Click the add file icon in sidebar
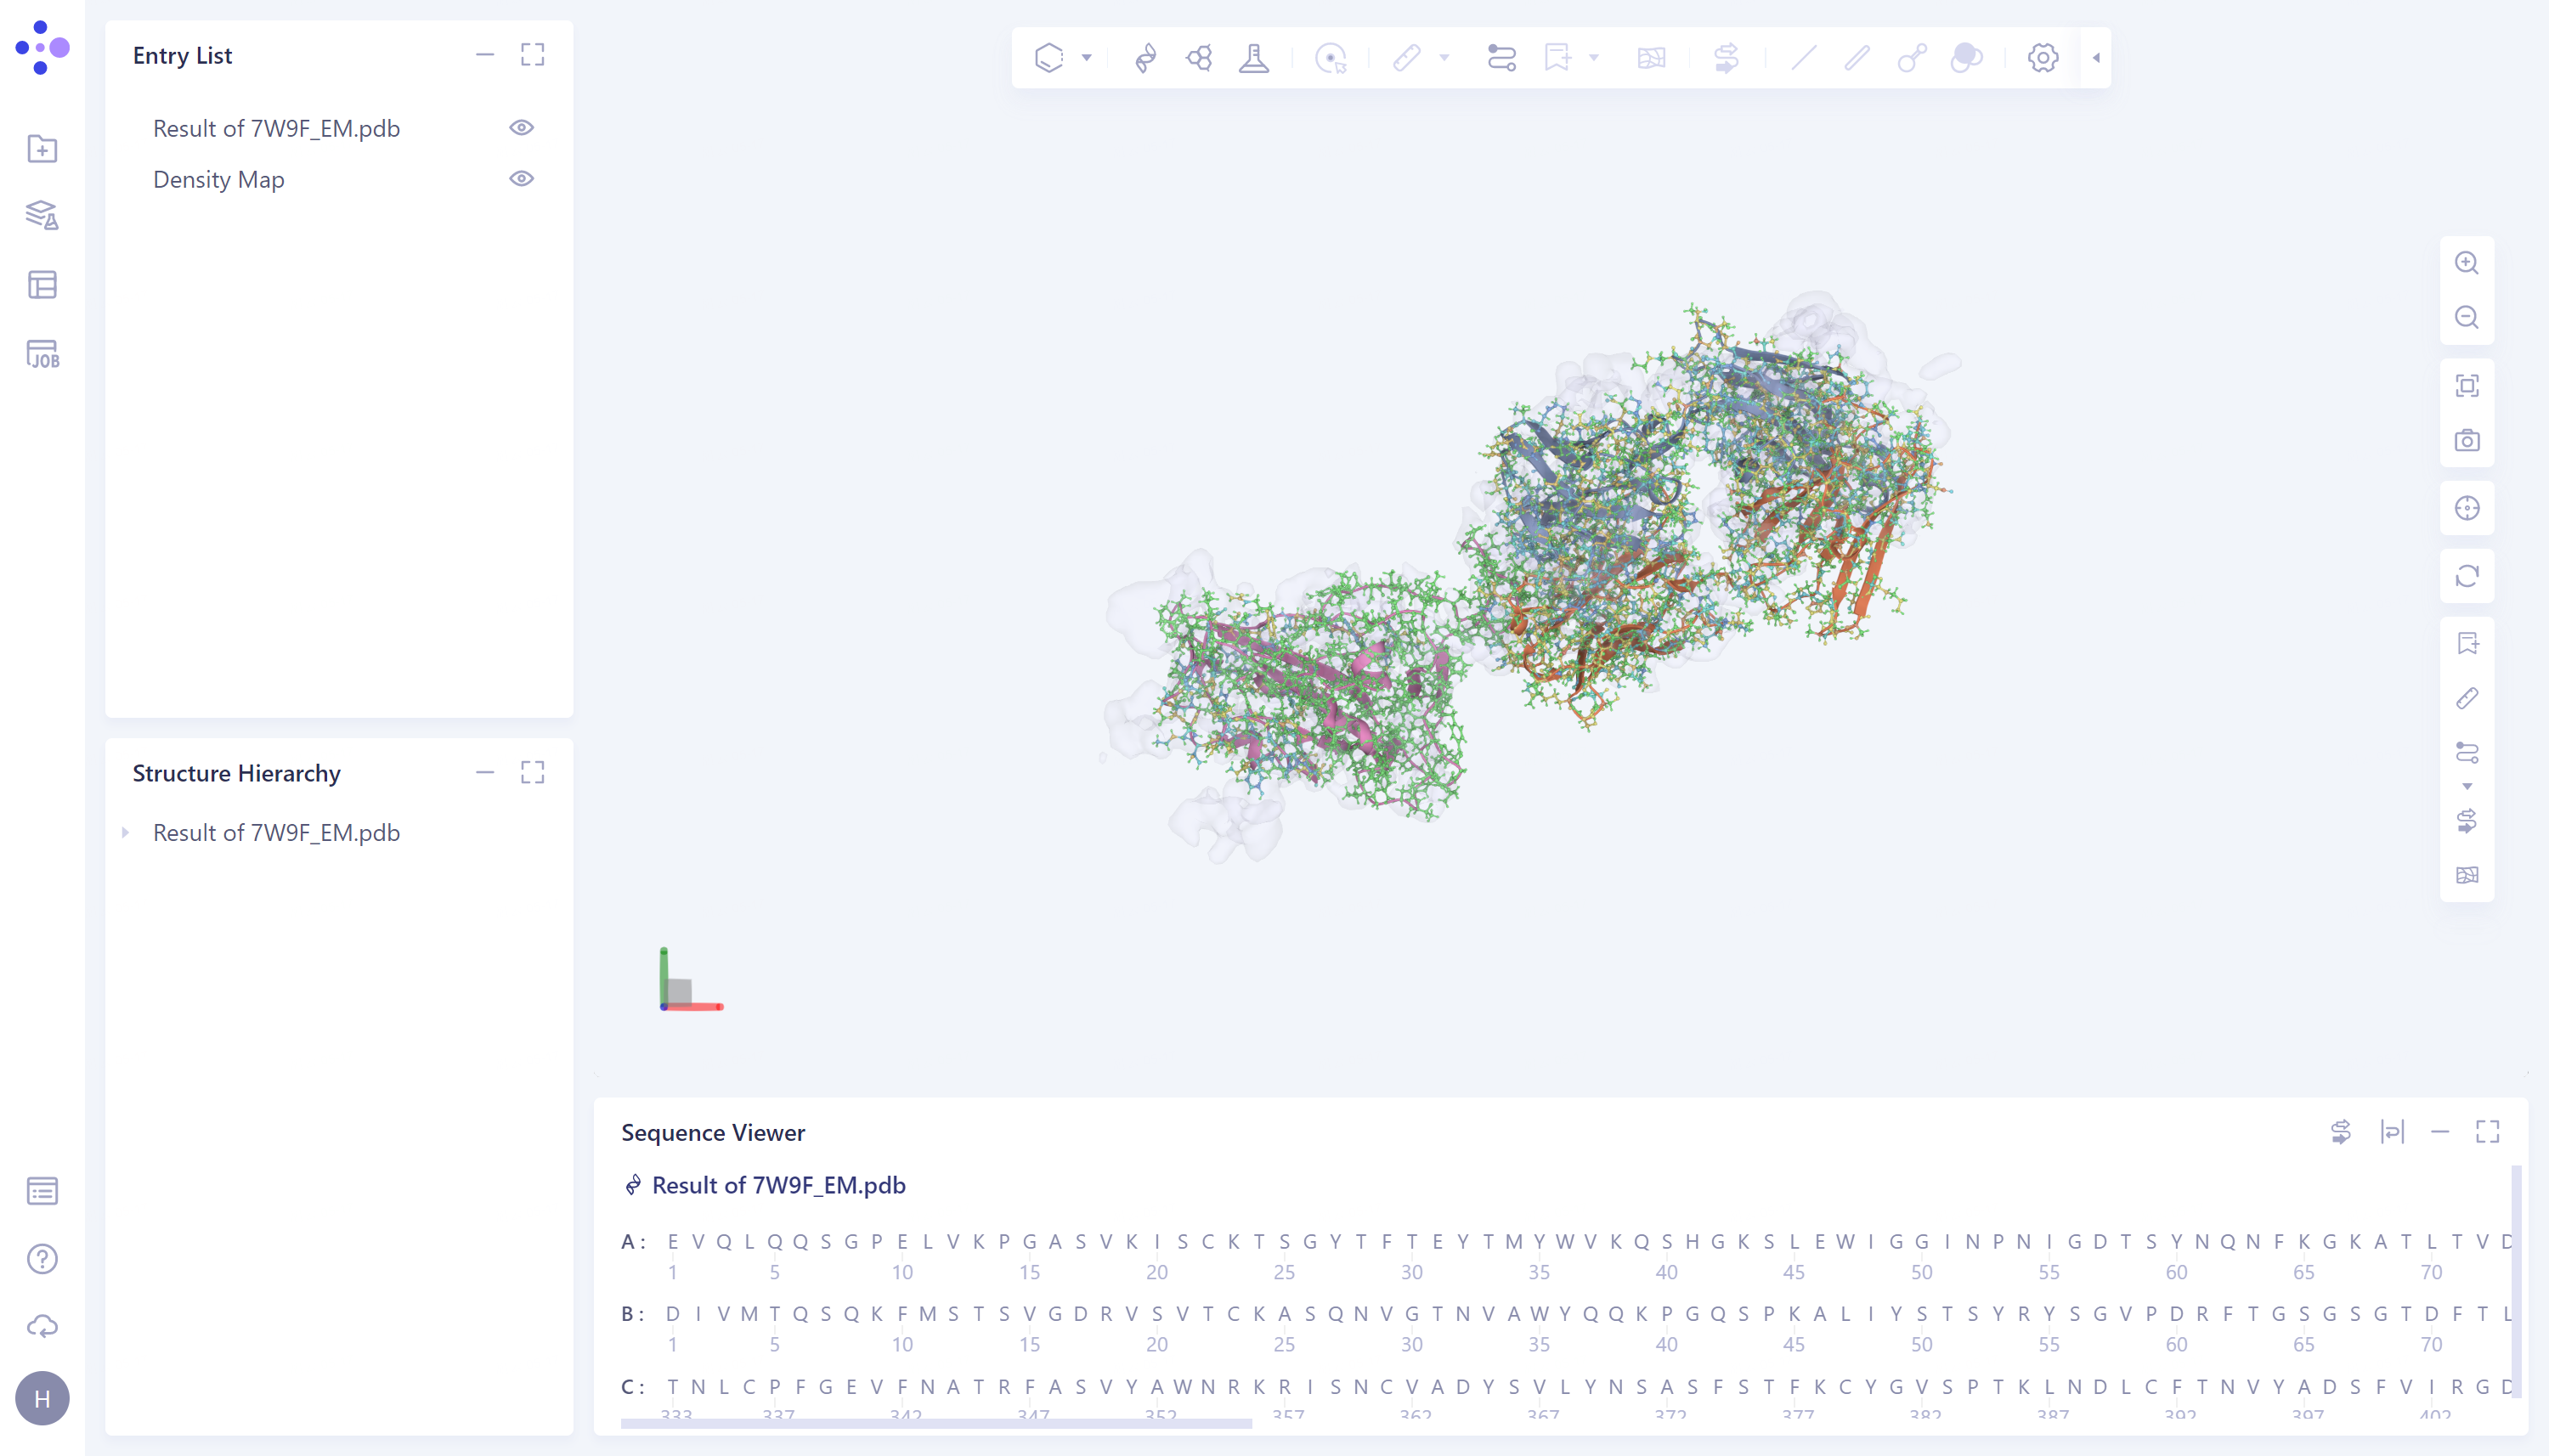Viewport: 2549px width, 1456px height. click(x=42, y=149)
